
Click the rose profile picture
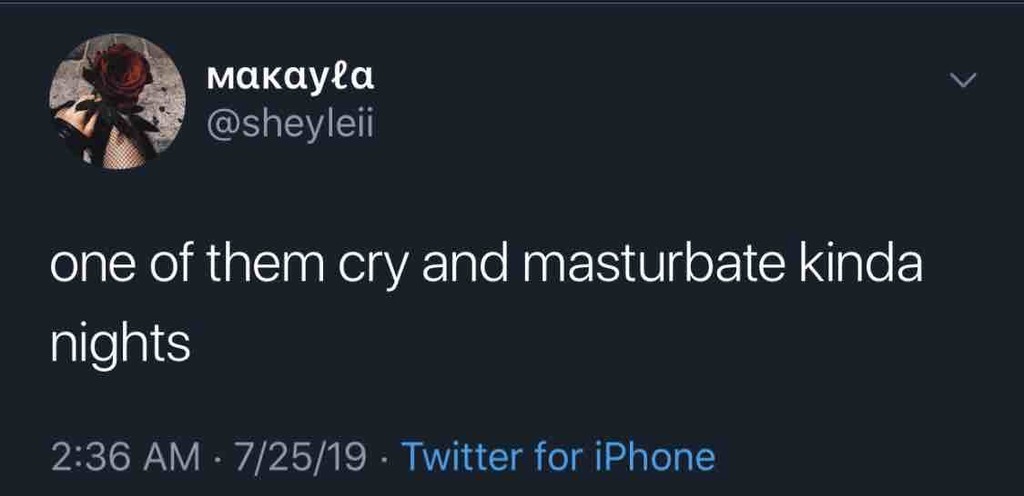pyautogui.click(x=117, y=101)
